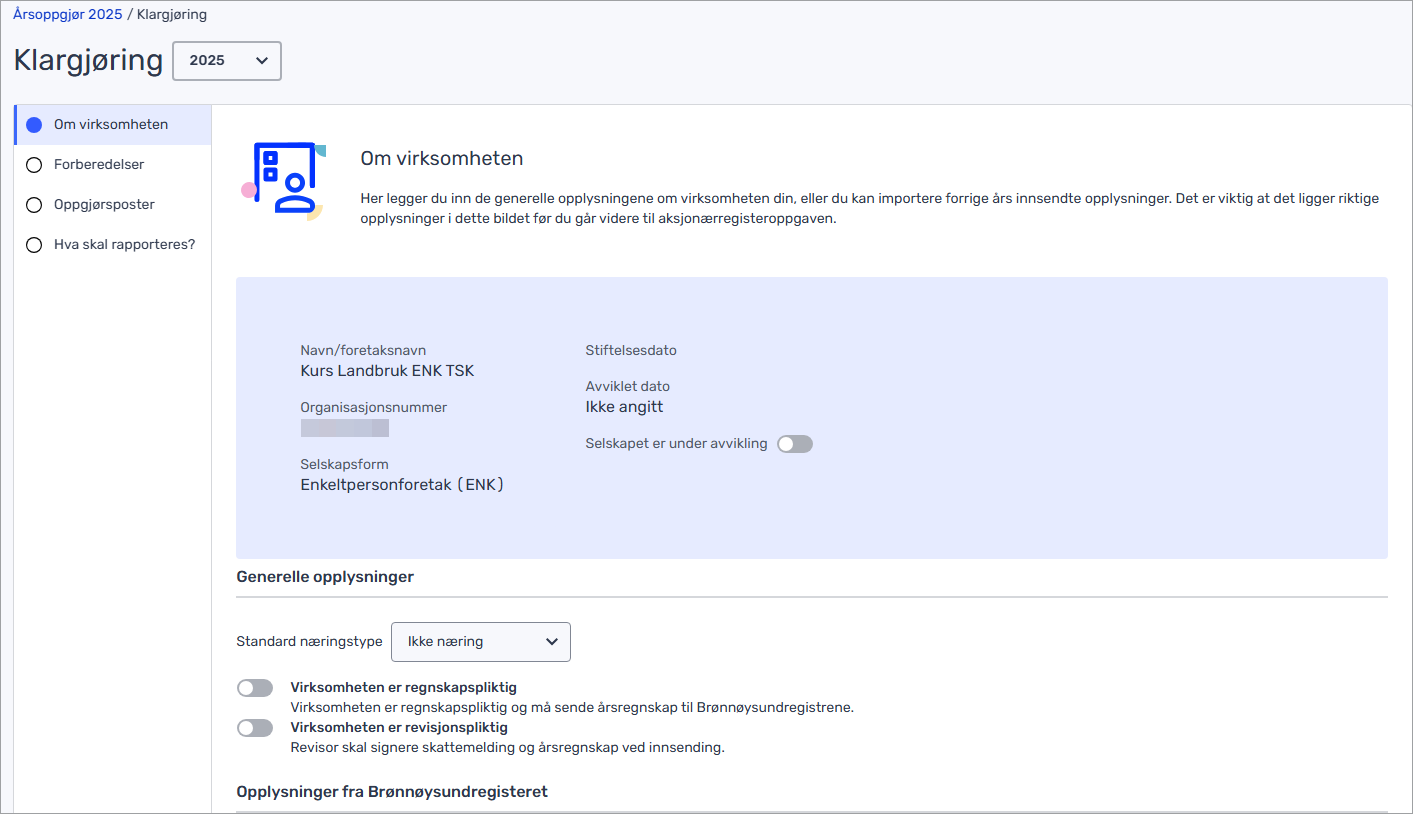Enable Virksomheten er regnskapspliktig switch

[x=255, y=688]
